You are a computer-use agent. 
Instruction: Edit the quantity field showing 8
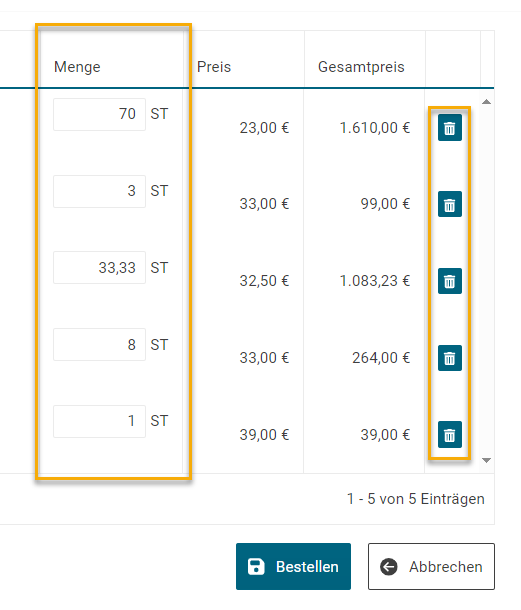click(99, 345)
